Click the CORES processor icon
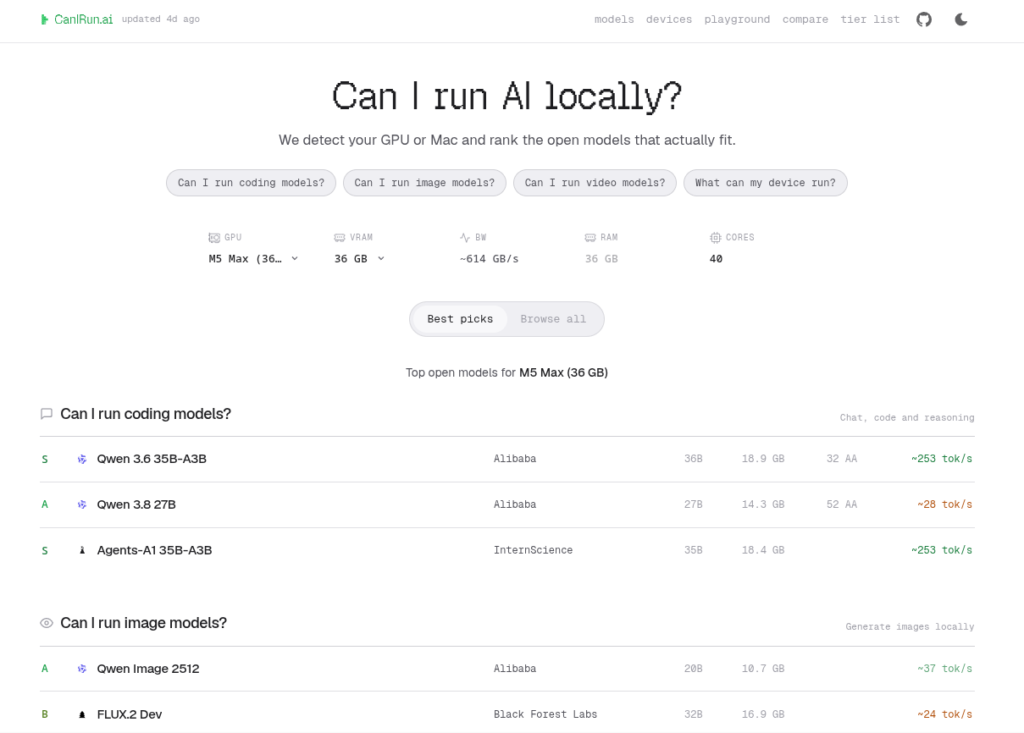This screenshot has height=733, width=1024. (x=715, y=238)
